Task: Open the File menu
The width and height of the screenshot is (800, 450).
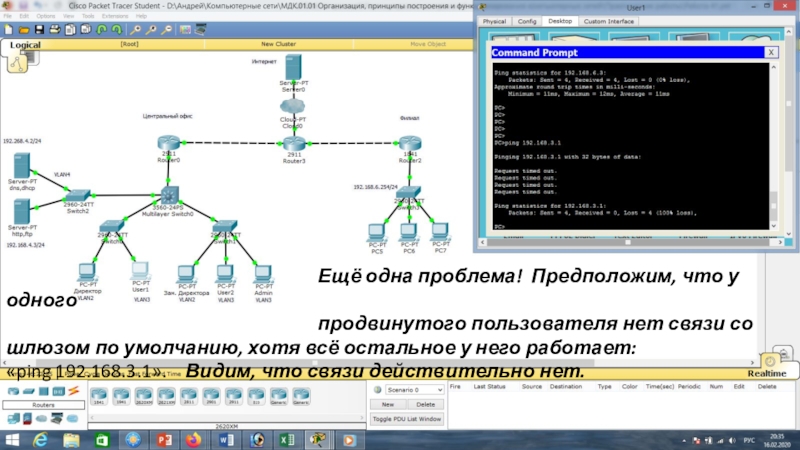Action: click(8, 16)
